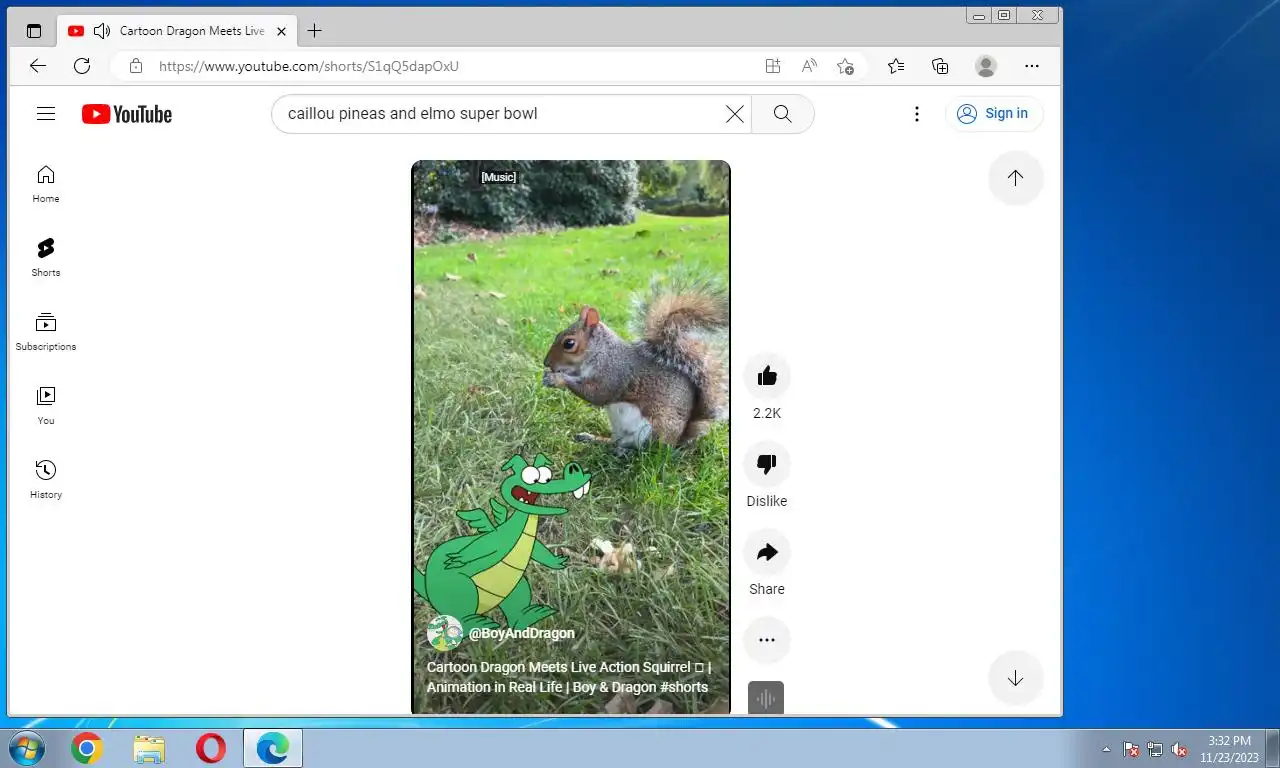Select the Cartoon Dragon Meets Live tab
This screenshot has height=768, width=1280.
(177, 31)
